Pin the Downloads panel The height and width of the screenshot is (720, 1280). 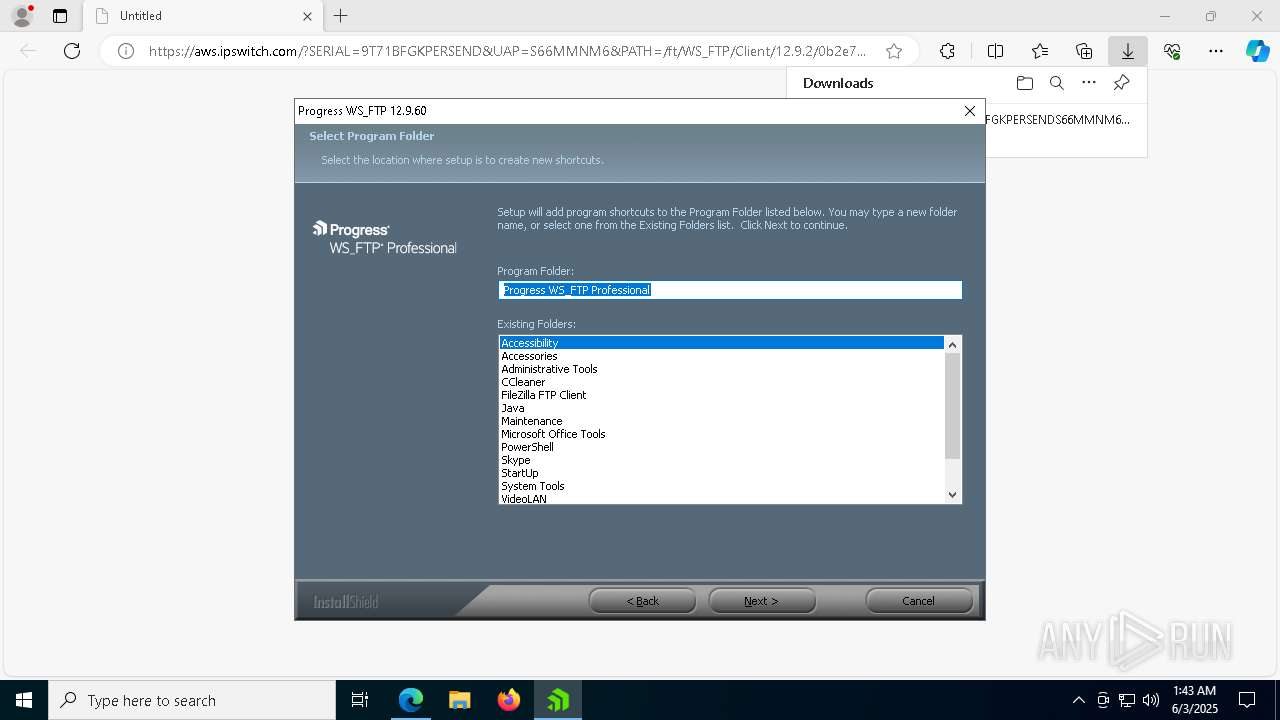1122,83
